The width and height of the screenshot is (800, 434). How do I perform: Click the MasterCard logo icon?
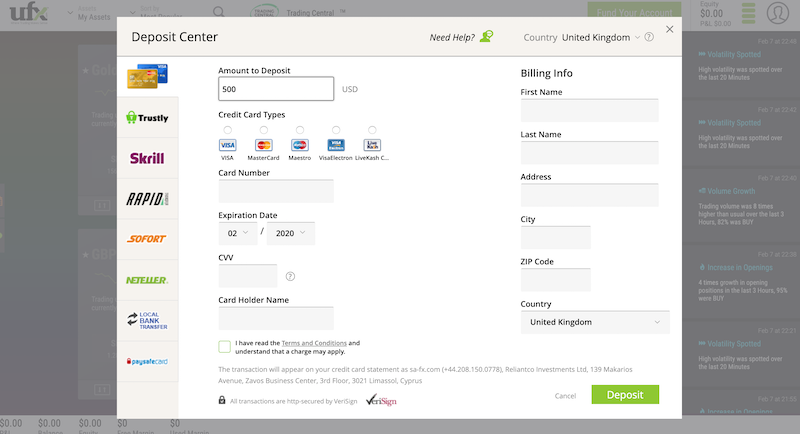coord(264,145)
